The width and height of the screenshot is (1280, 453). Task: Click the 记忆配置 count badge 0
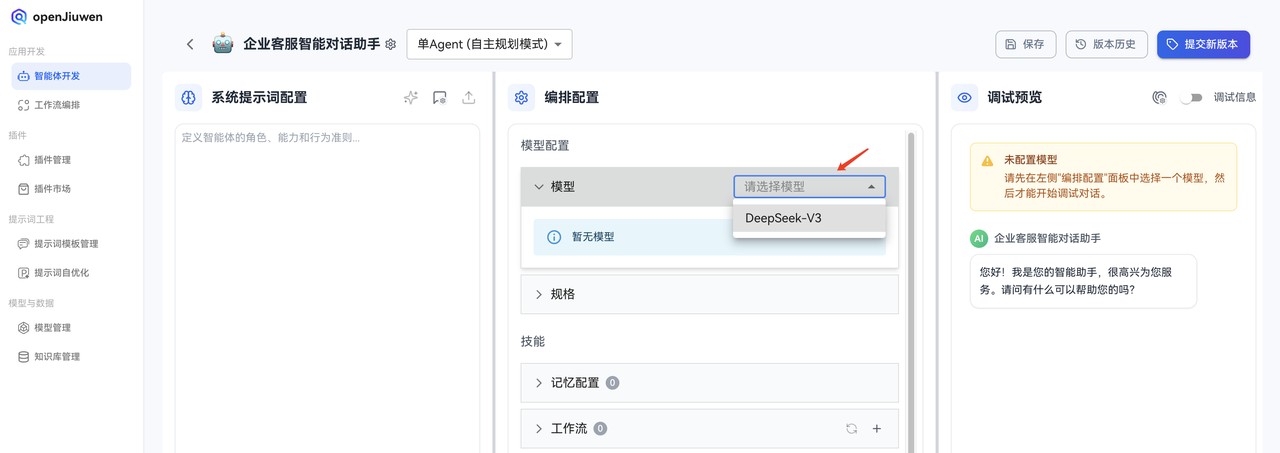[612, 383]
